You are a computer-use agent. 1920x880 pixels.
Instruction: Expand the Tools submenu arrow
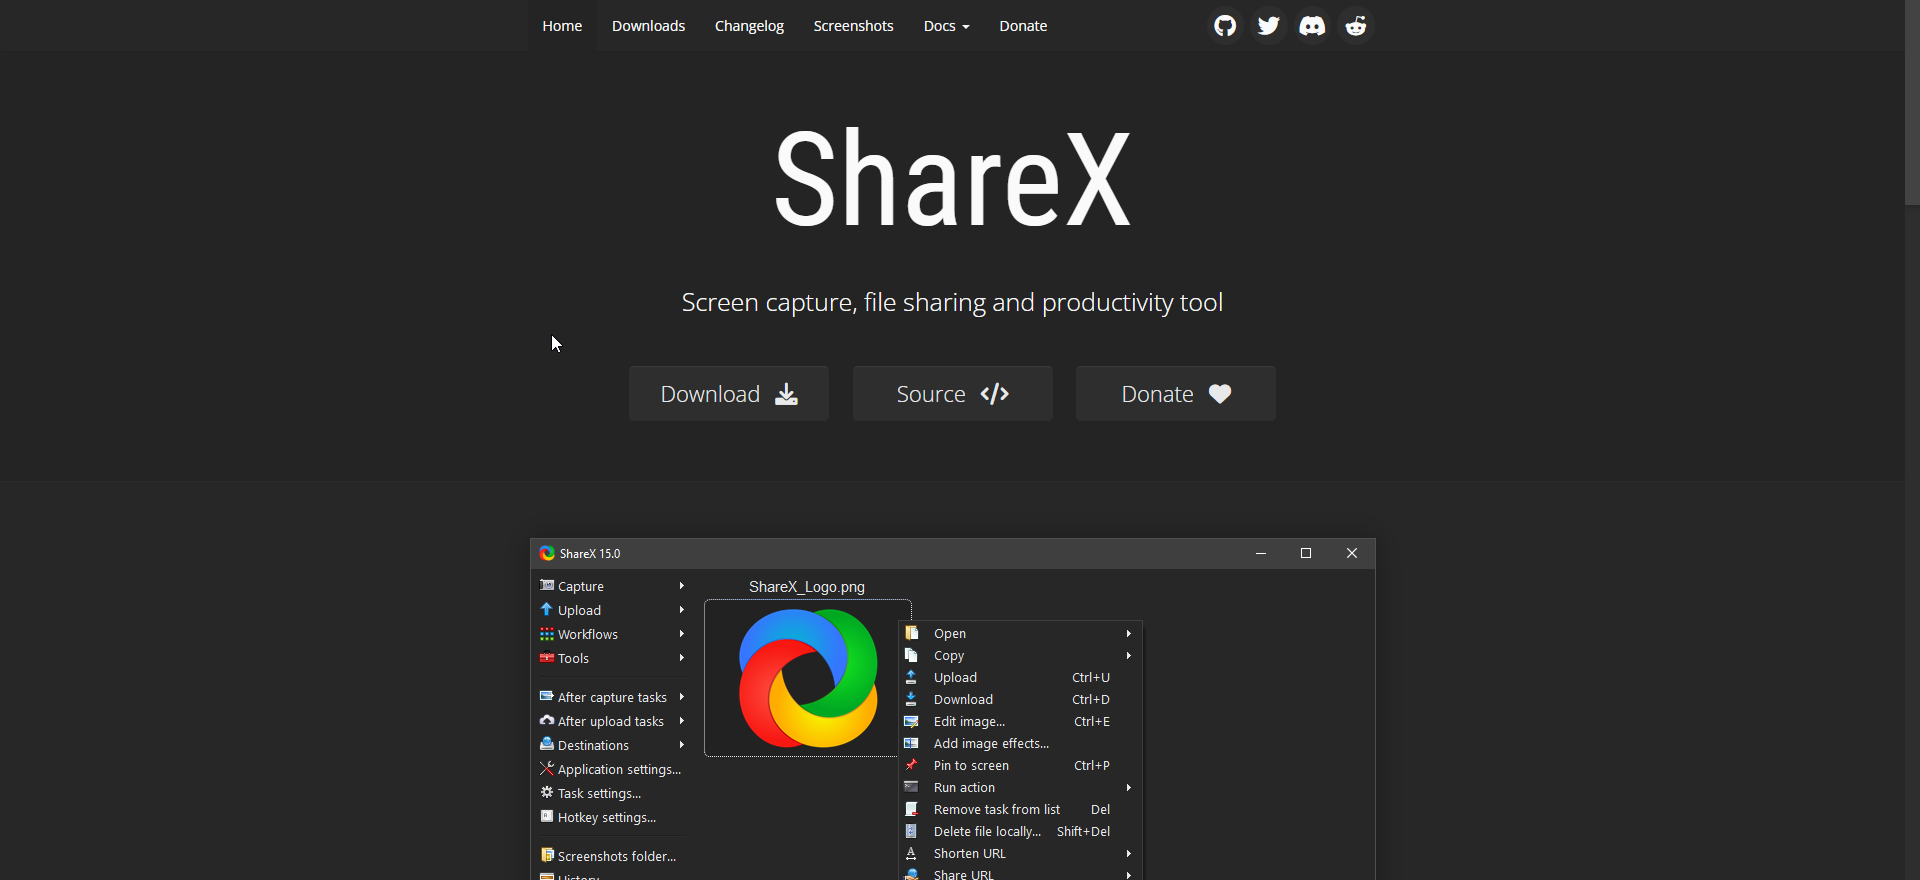coord(682,658)
